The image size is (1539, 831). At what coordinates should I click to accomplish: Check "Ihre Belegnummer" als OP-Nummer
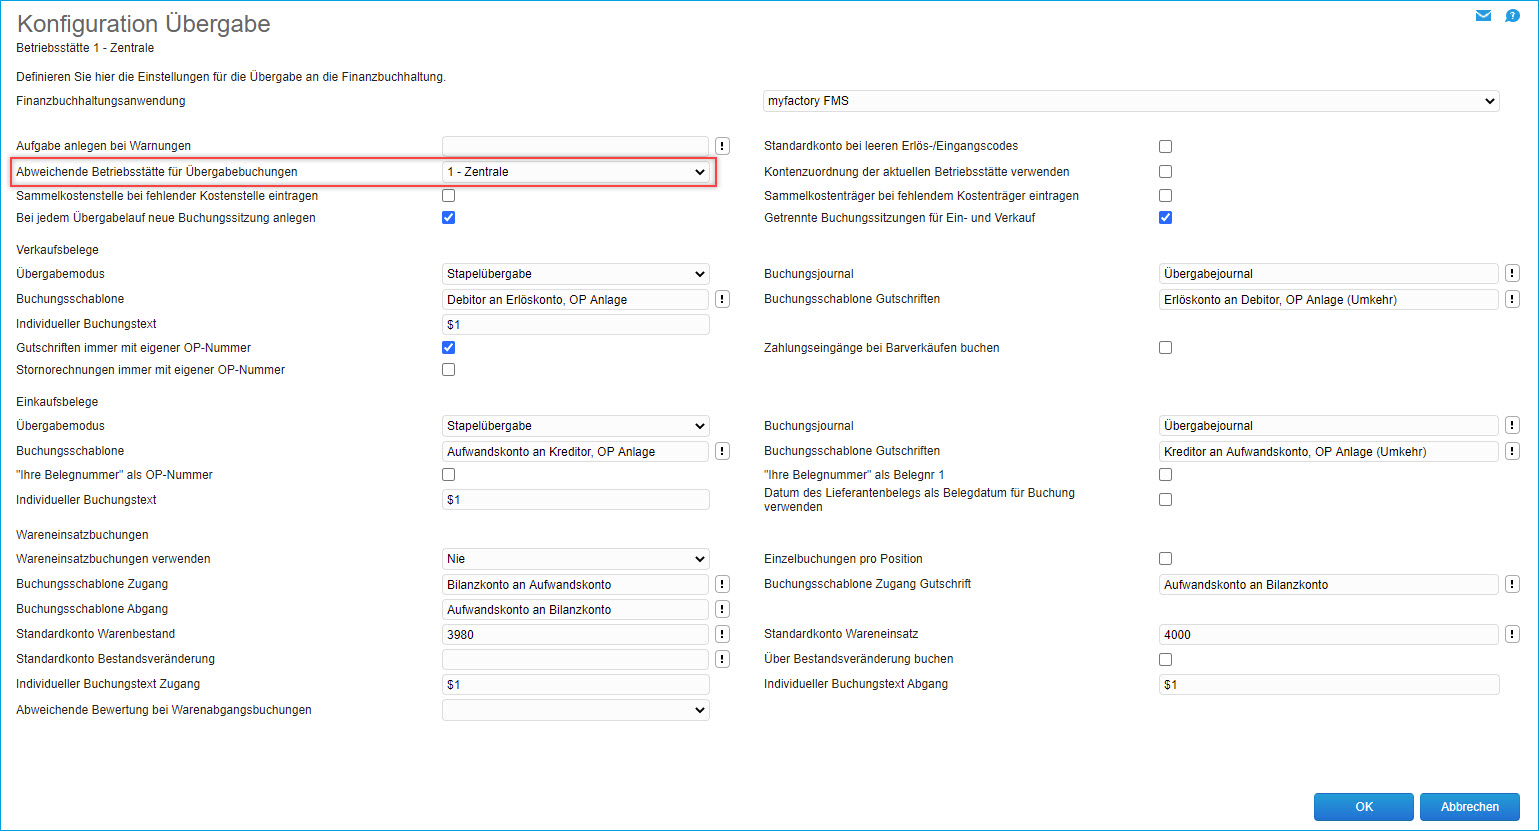pos(448,475)
